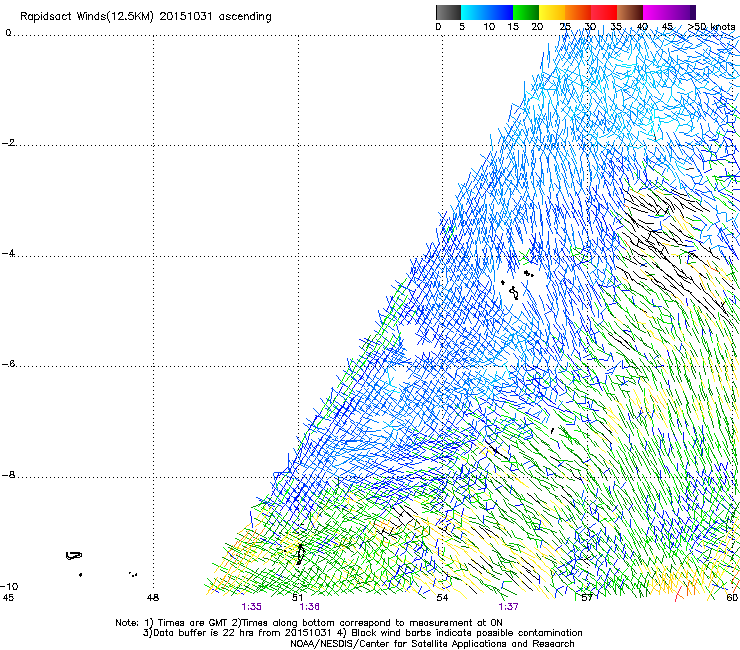Click the legend value '10'
Viewport: 740px width, 650px height.
tap(489, 27)
